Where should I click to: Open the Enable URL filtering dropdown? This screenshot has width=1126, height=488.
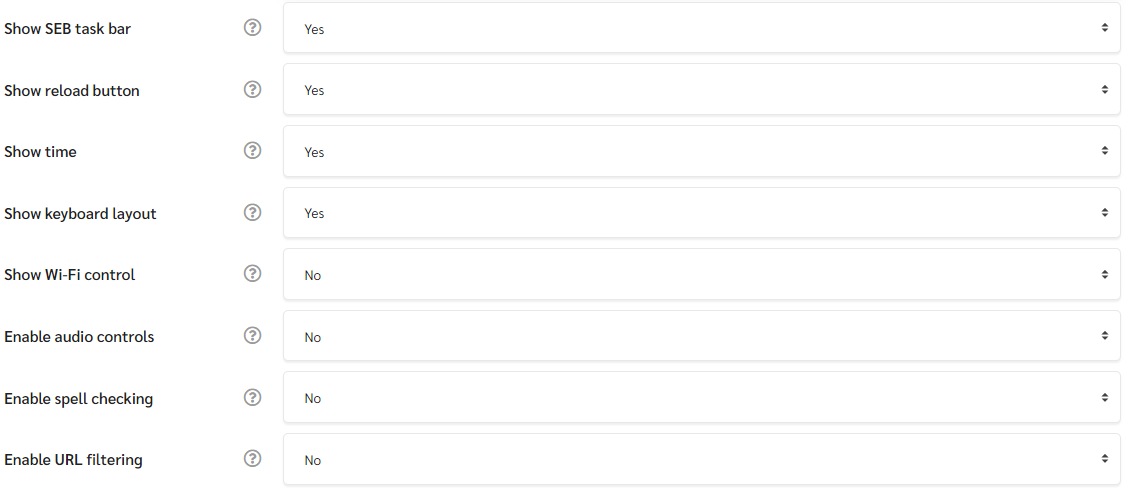point(702,459)
